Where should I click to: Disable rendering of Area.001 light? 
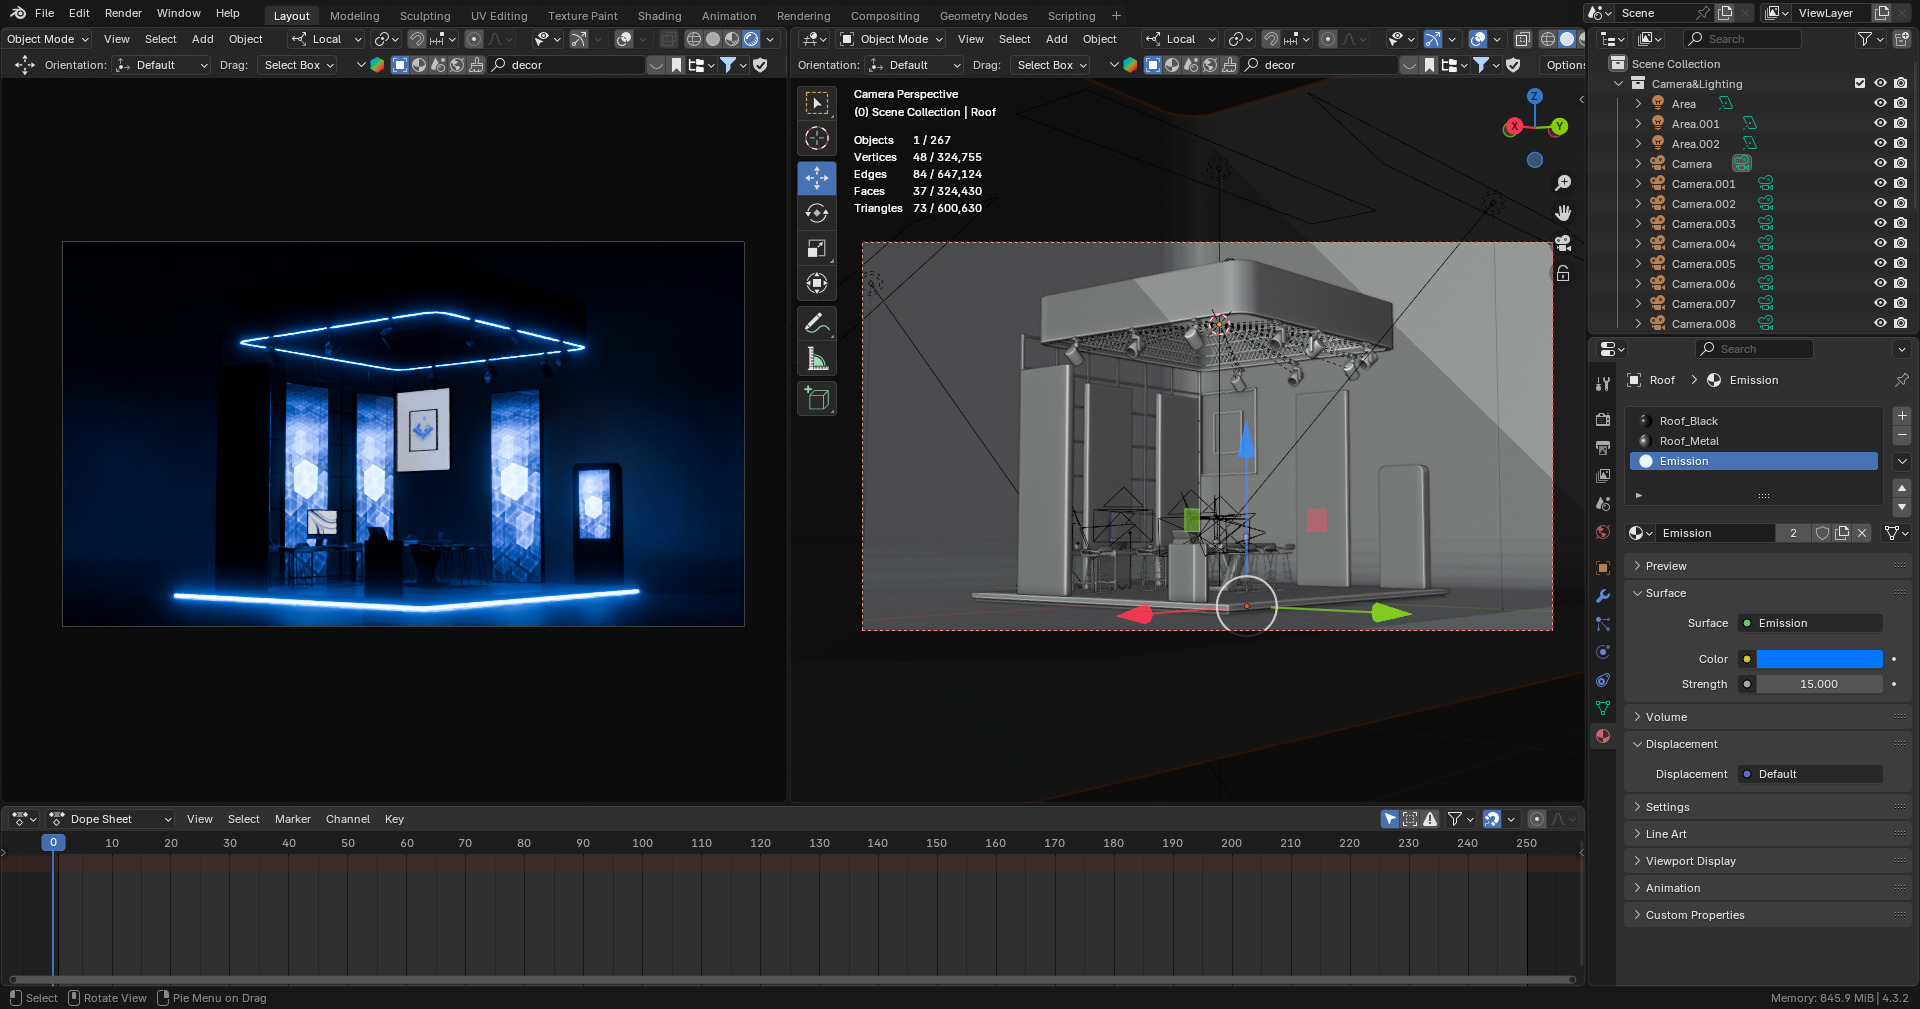(x=1900, y=124)
